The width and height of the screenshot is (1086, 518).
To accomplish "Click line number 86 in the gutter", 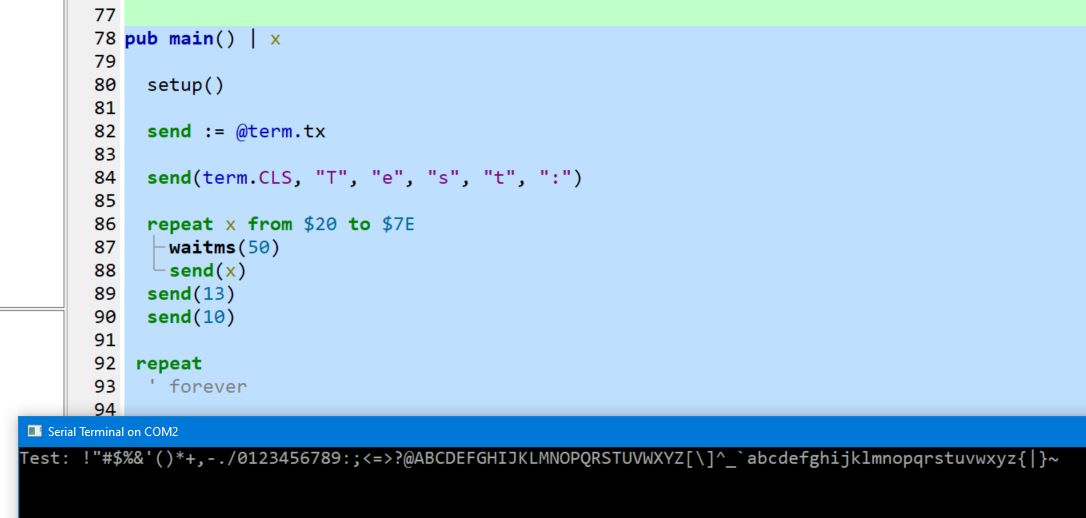I will (x=104, y=224).
